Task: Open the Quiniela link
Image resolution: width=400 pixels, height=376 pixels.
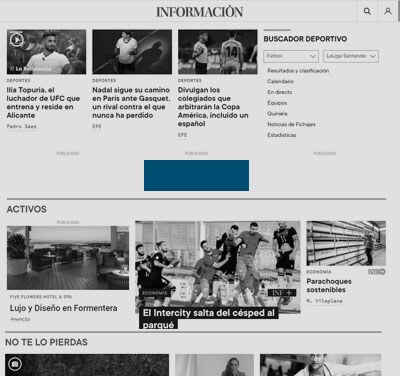Action: click(x=277, y=114)
